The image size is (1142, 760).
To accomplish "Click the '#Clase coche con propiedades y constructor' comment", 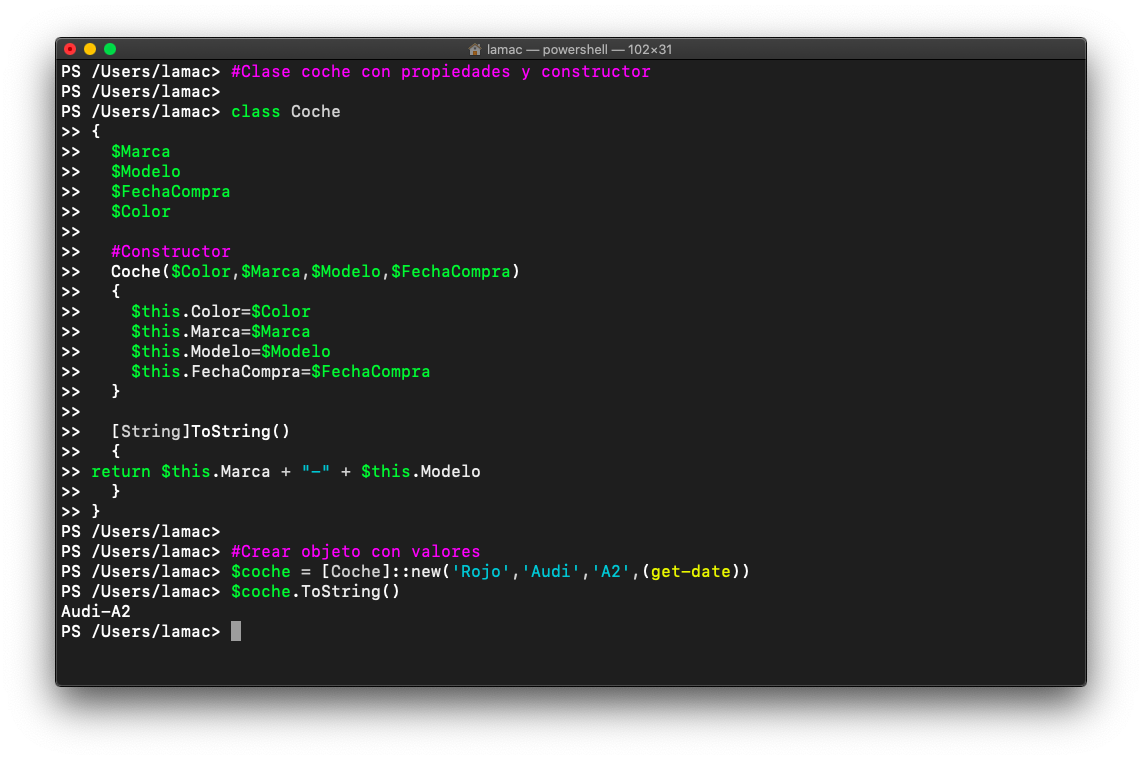I will (440, 72).
